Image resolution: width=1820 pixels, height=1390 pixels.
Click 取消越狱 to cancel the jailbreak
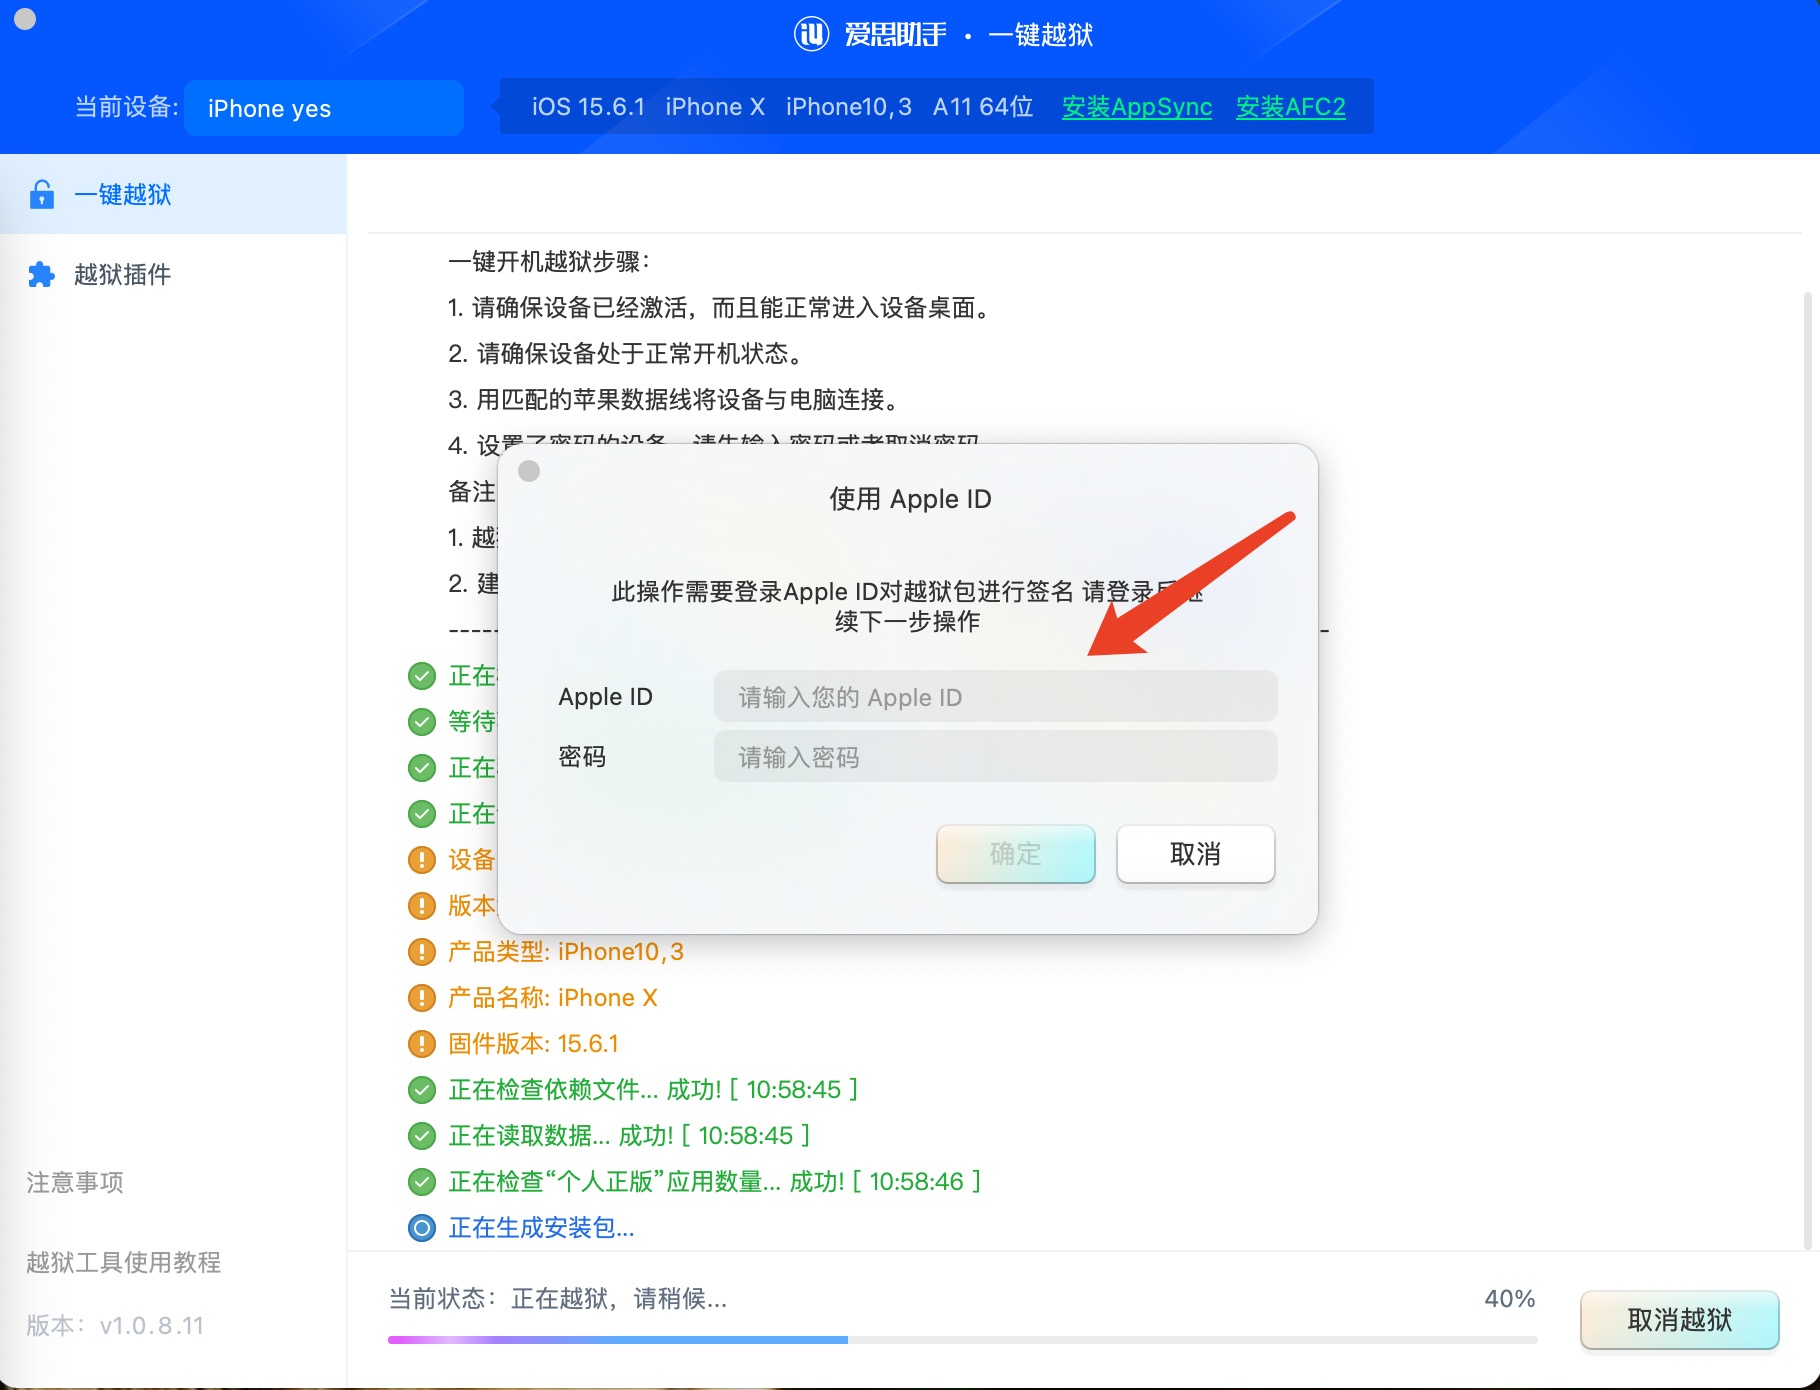click(x=1679, y=1320)
